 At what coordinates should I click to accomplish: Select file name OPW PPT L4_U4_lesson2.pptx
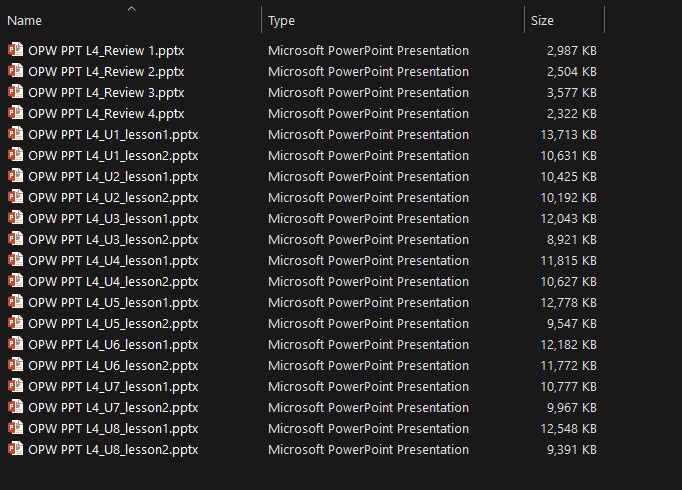pyautogui.click(x=113, y=282)
